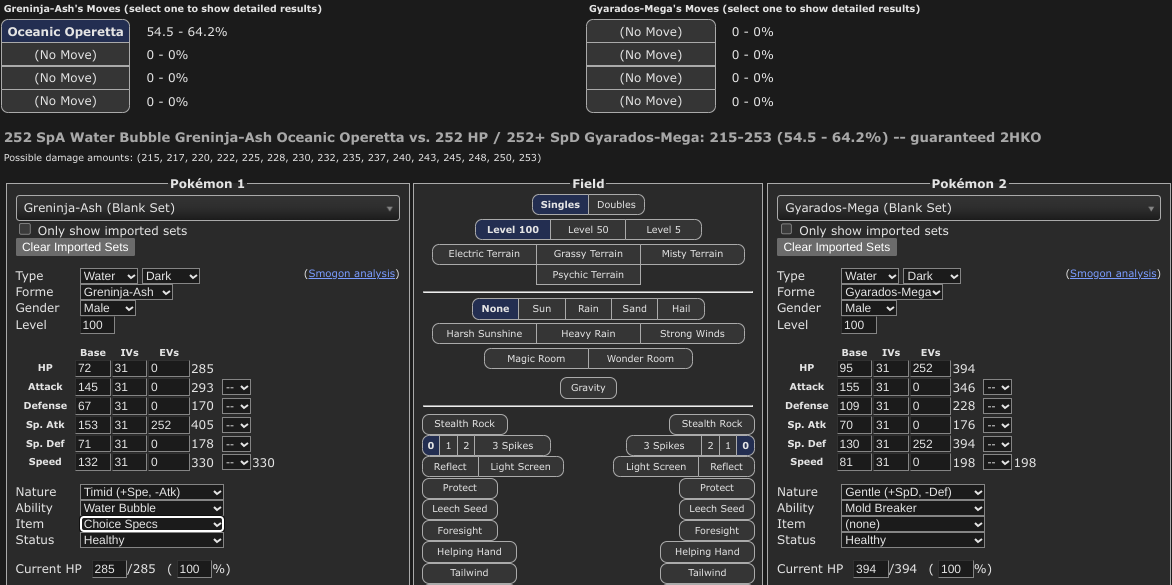Image resolution: width=1172 pixels, height=585 pixels.
Task: Open the Water Bubble ability dropdown
Action: [152, 508]
